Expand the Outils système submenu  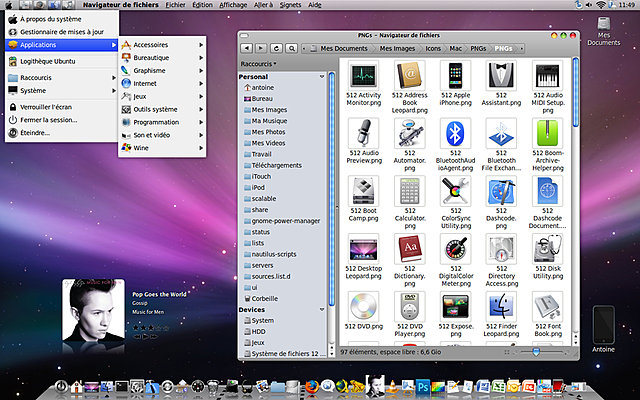tap(162, 109)
